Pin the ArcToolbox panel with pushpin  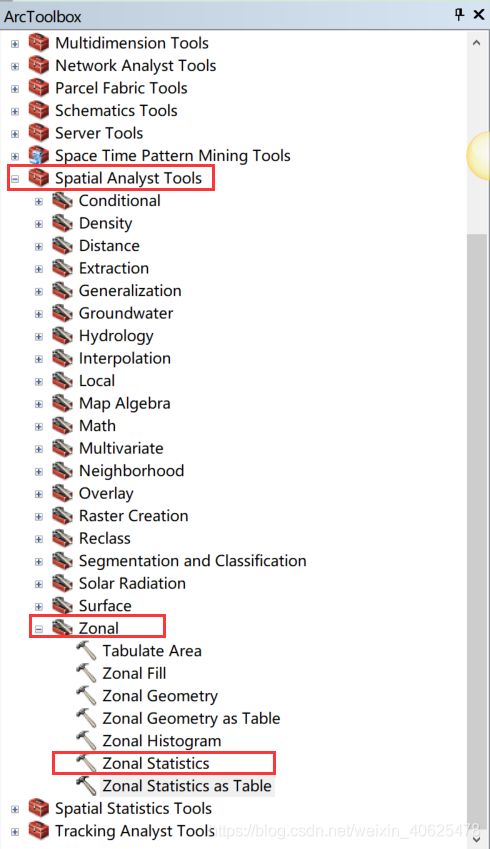click(x=459, y=15)
